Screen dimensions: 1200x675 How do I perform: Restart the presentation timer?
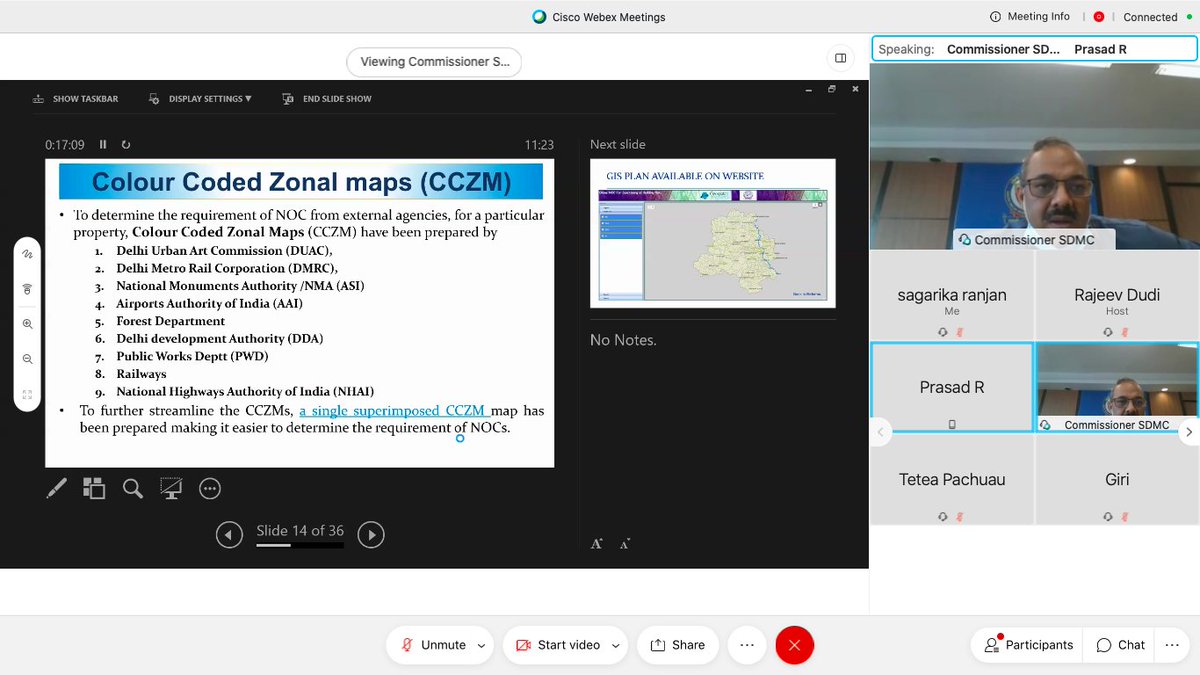pyautogui.click(x=126, y=145)
